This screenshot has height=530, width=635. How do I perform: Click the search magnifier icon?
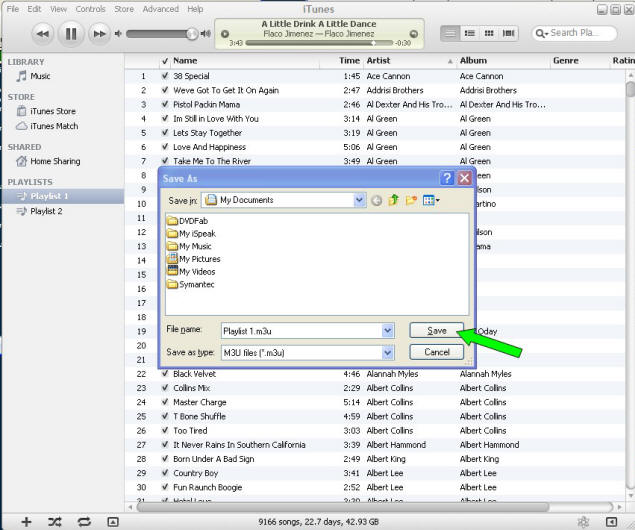tap(541, 33)
